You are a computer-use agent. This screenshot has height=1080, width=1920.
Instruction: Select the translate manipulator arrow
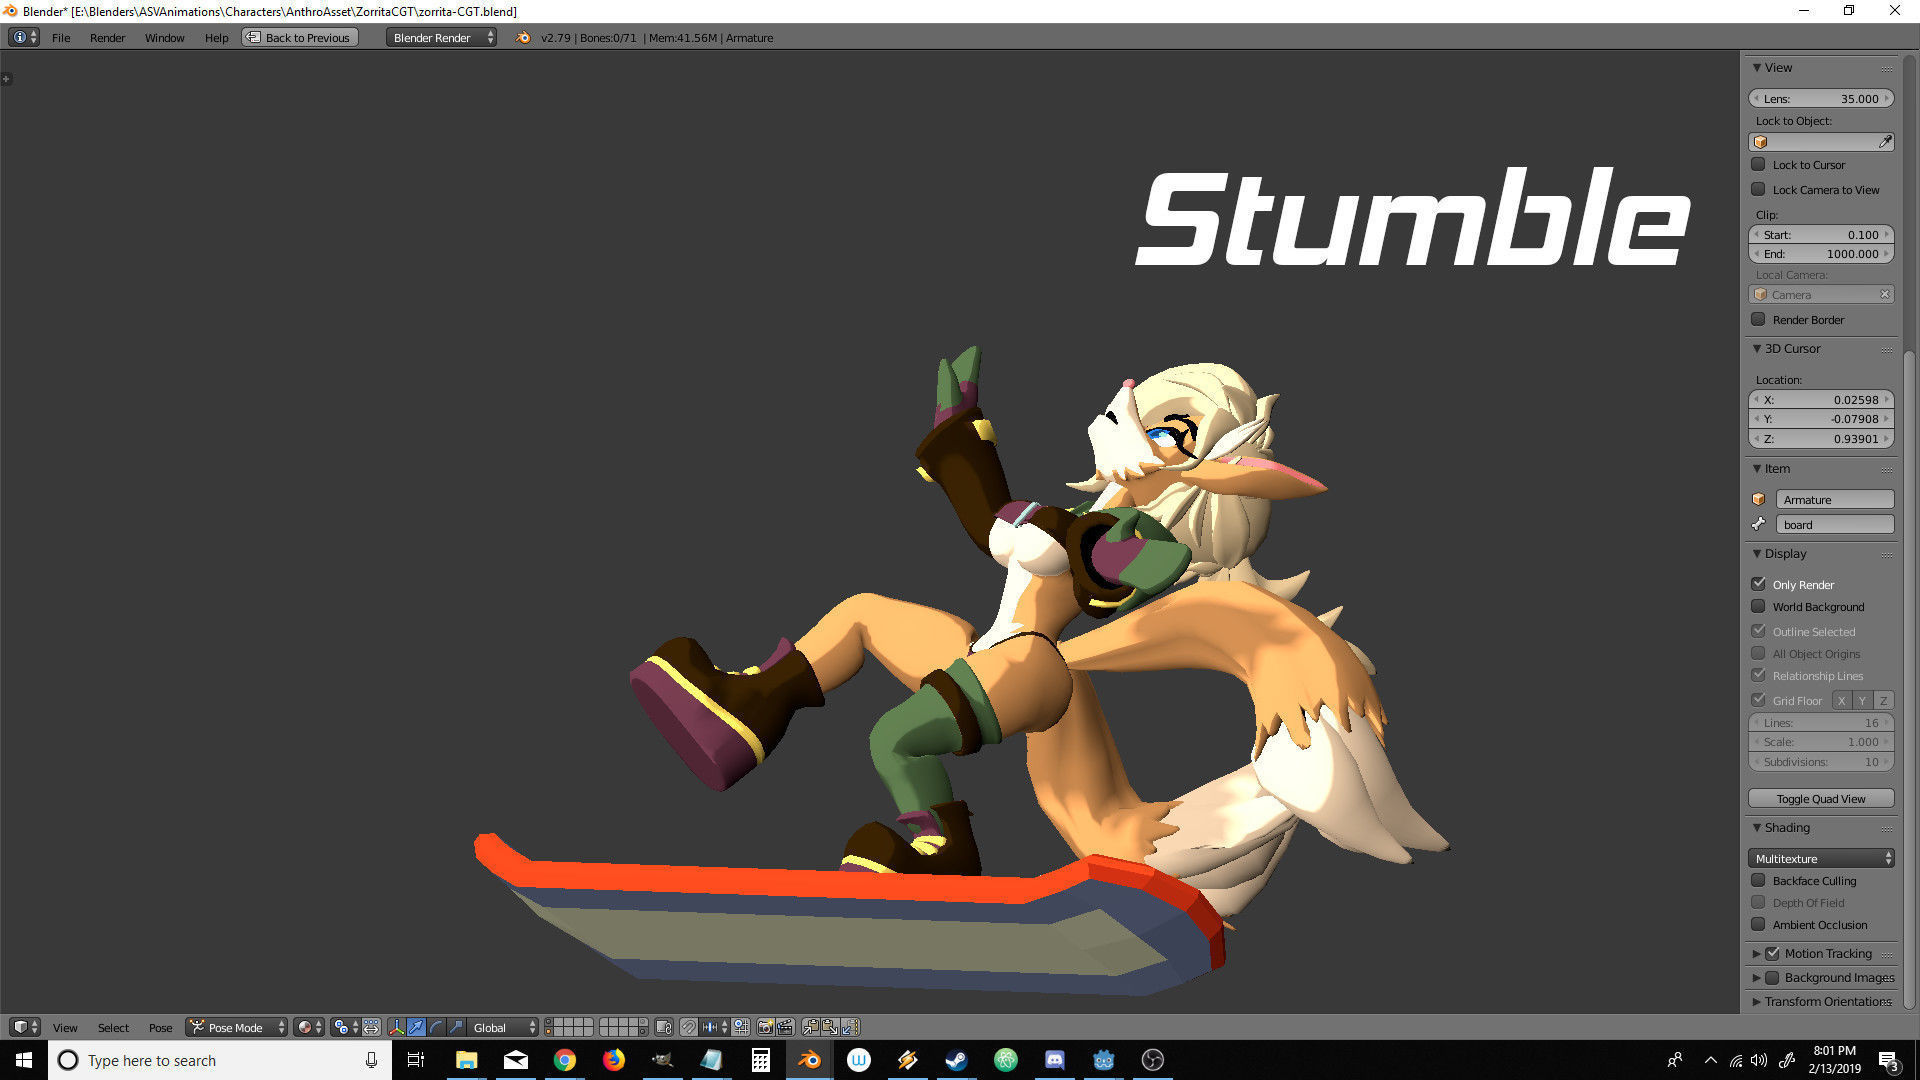(x=416, y=1027)
